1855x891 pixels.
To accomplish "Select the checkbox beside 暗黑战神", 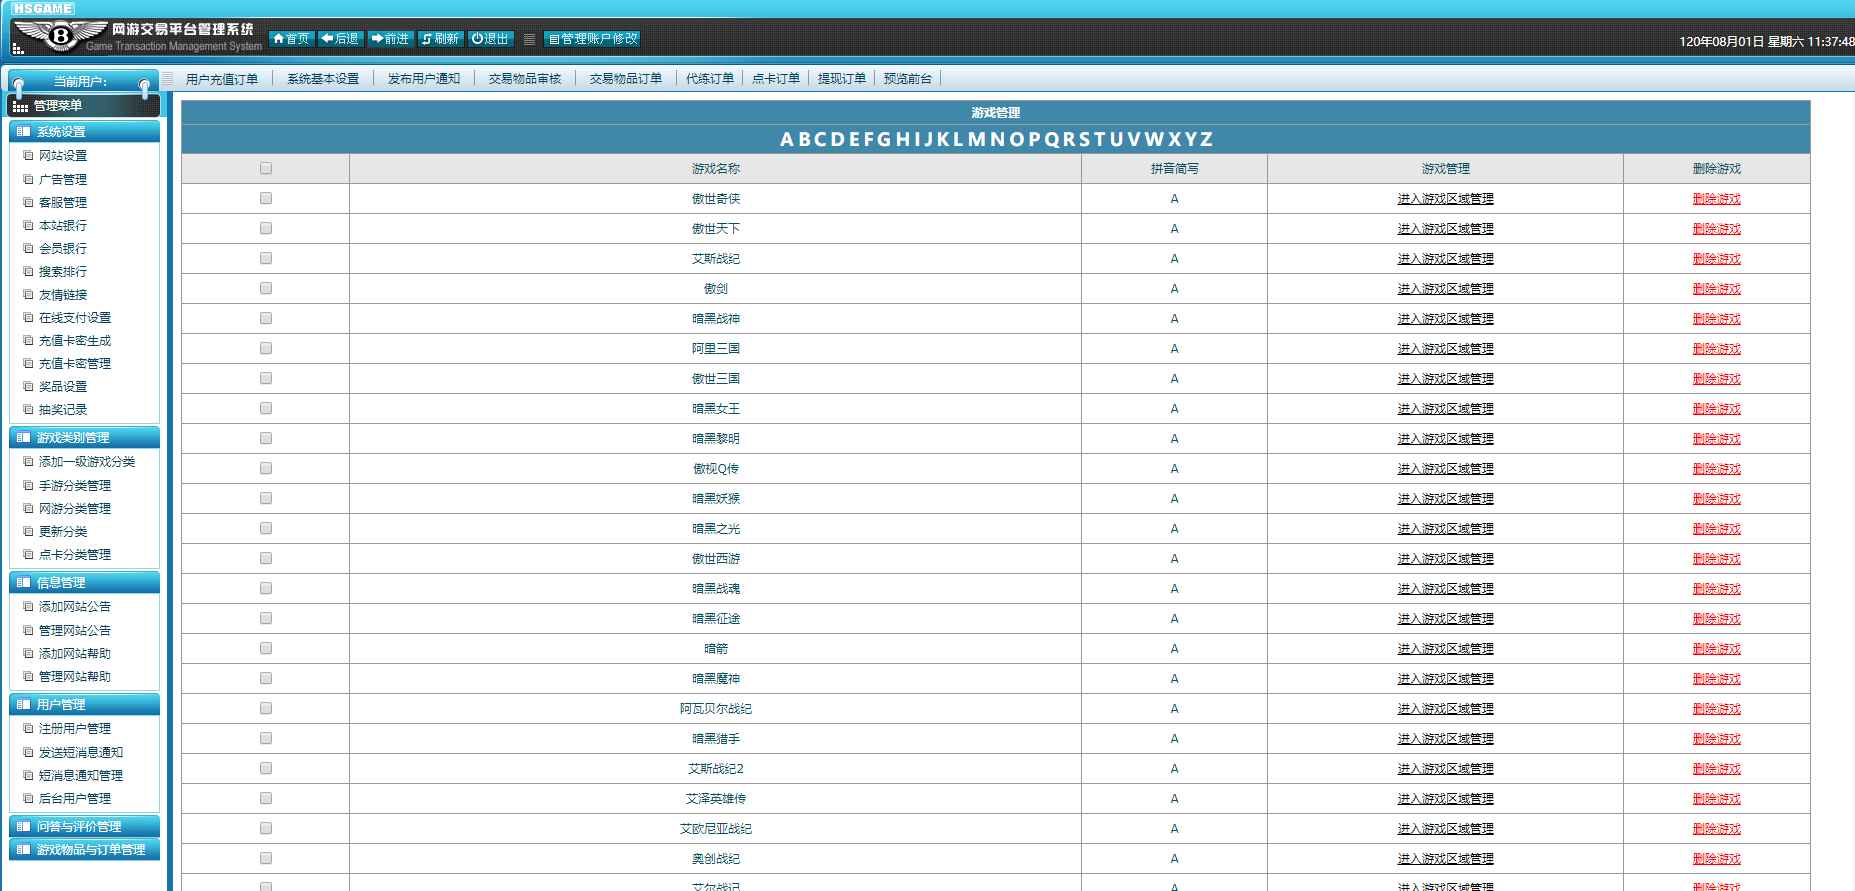I will click(266, 318).
